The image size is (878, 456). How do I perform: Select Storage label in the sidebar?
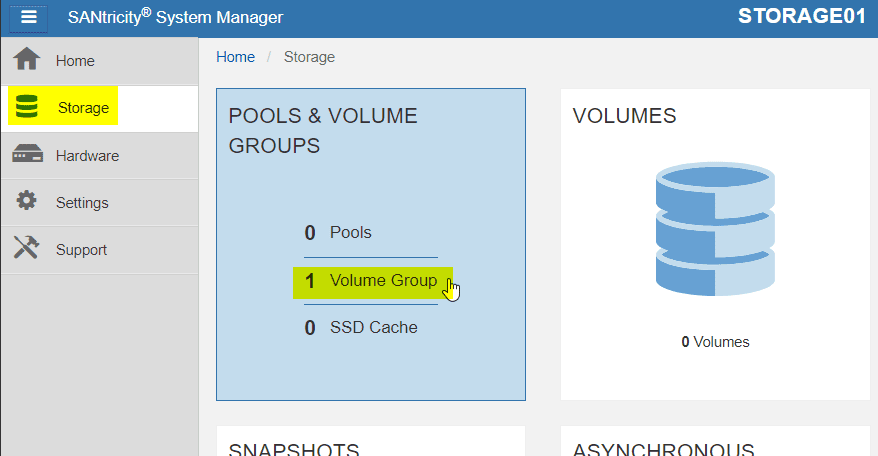[83, 108]
